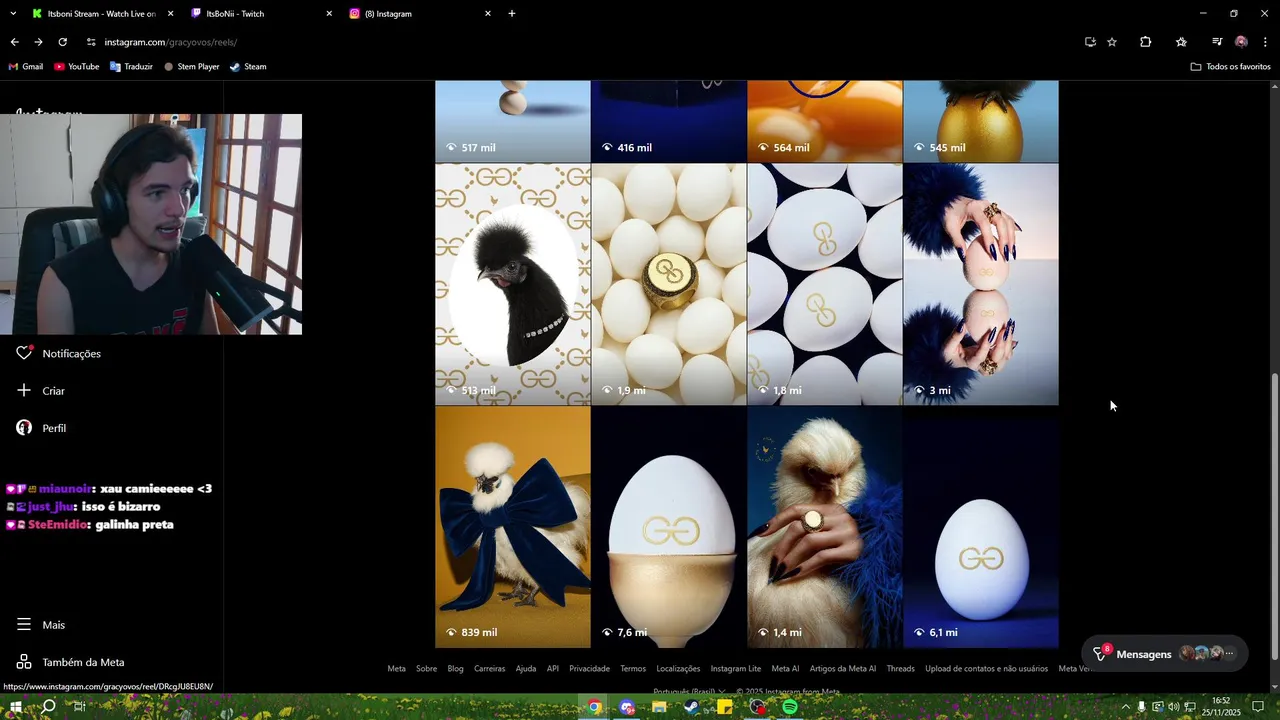Open the Traduzir bookmark
This screenshot has height=720, width=1280.
tap(131, 67)
